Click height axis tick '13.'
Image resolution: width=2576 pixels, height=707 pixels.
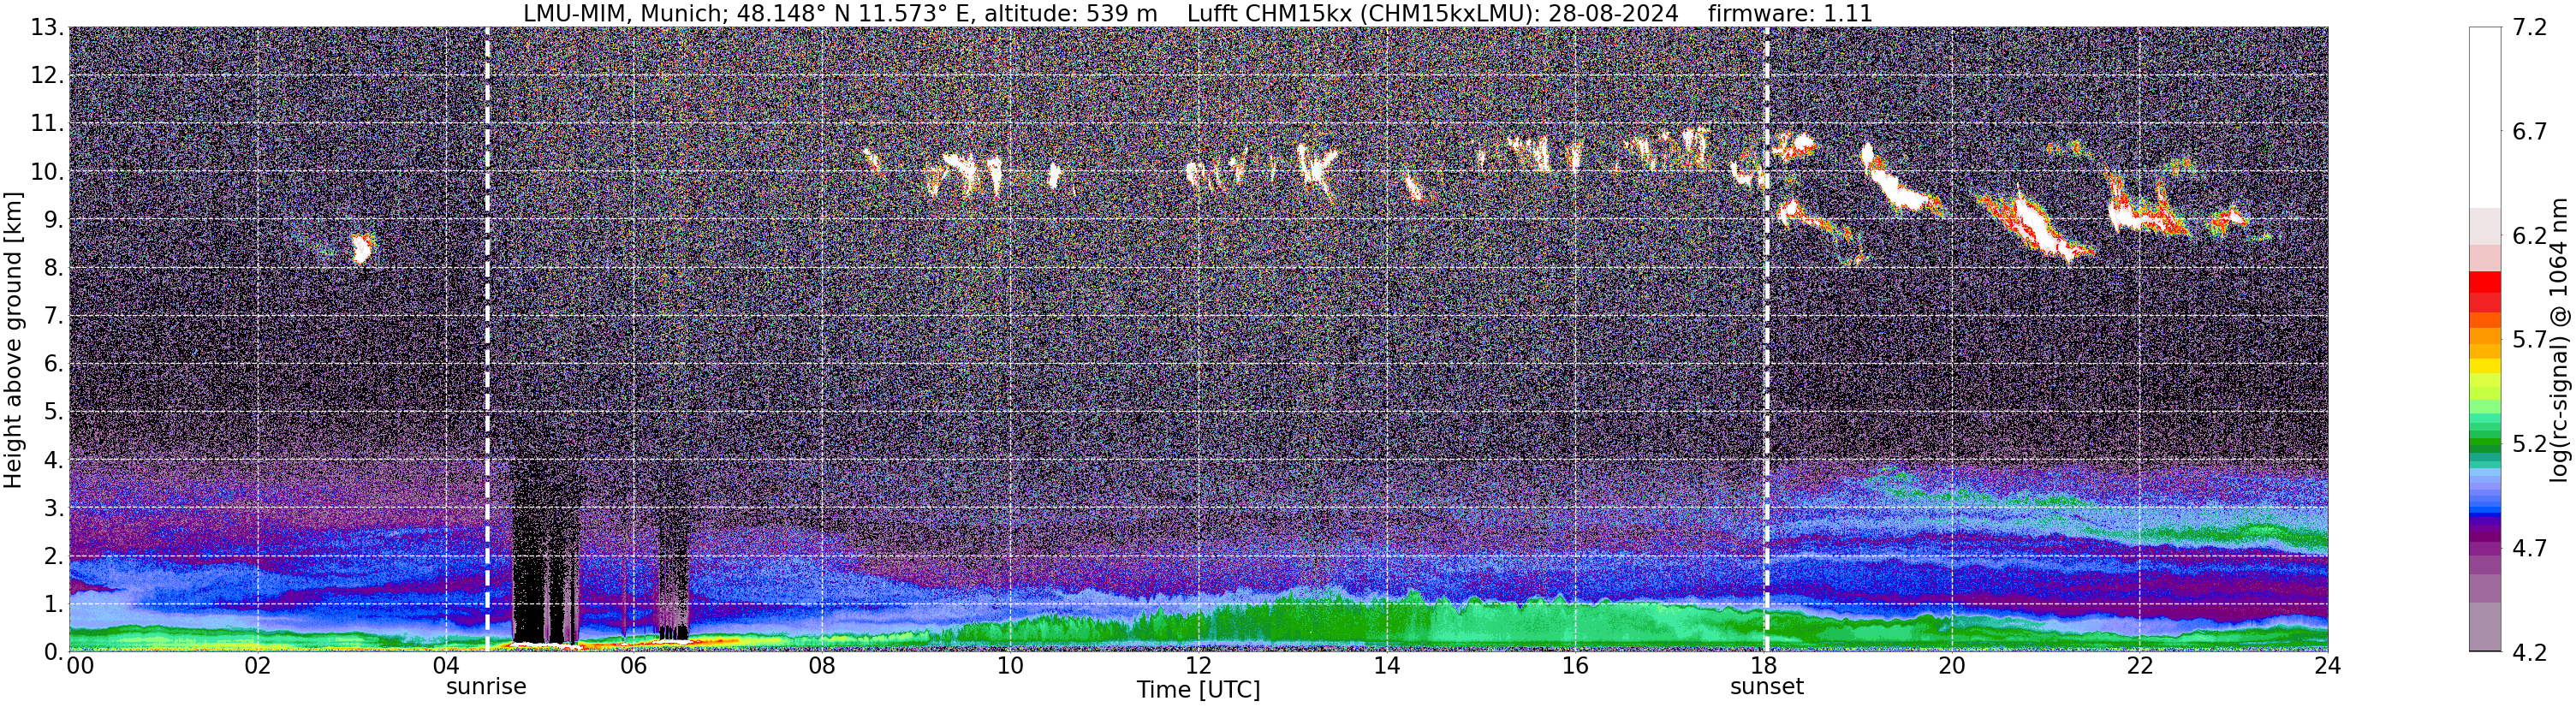(47, 27)
